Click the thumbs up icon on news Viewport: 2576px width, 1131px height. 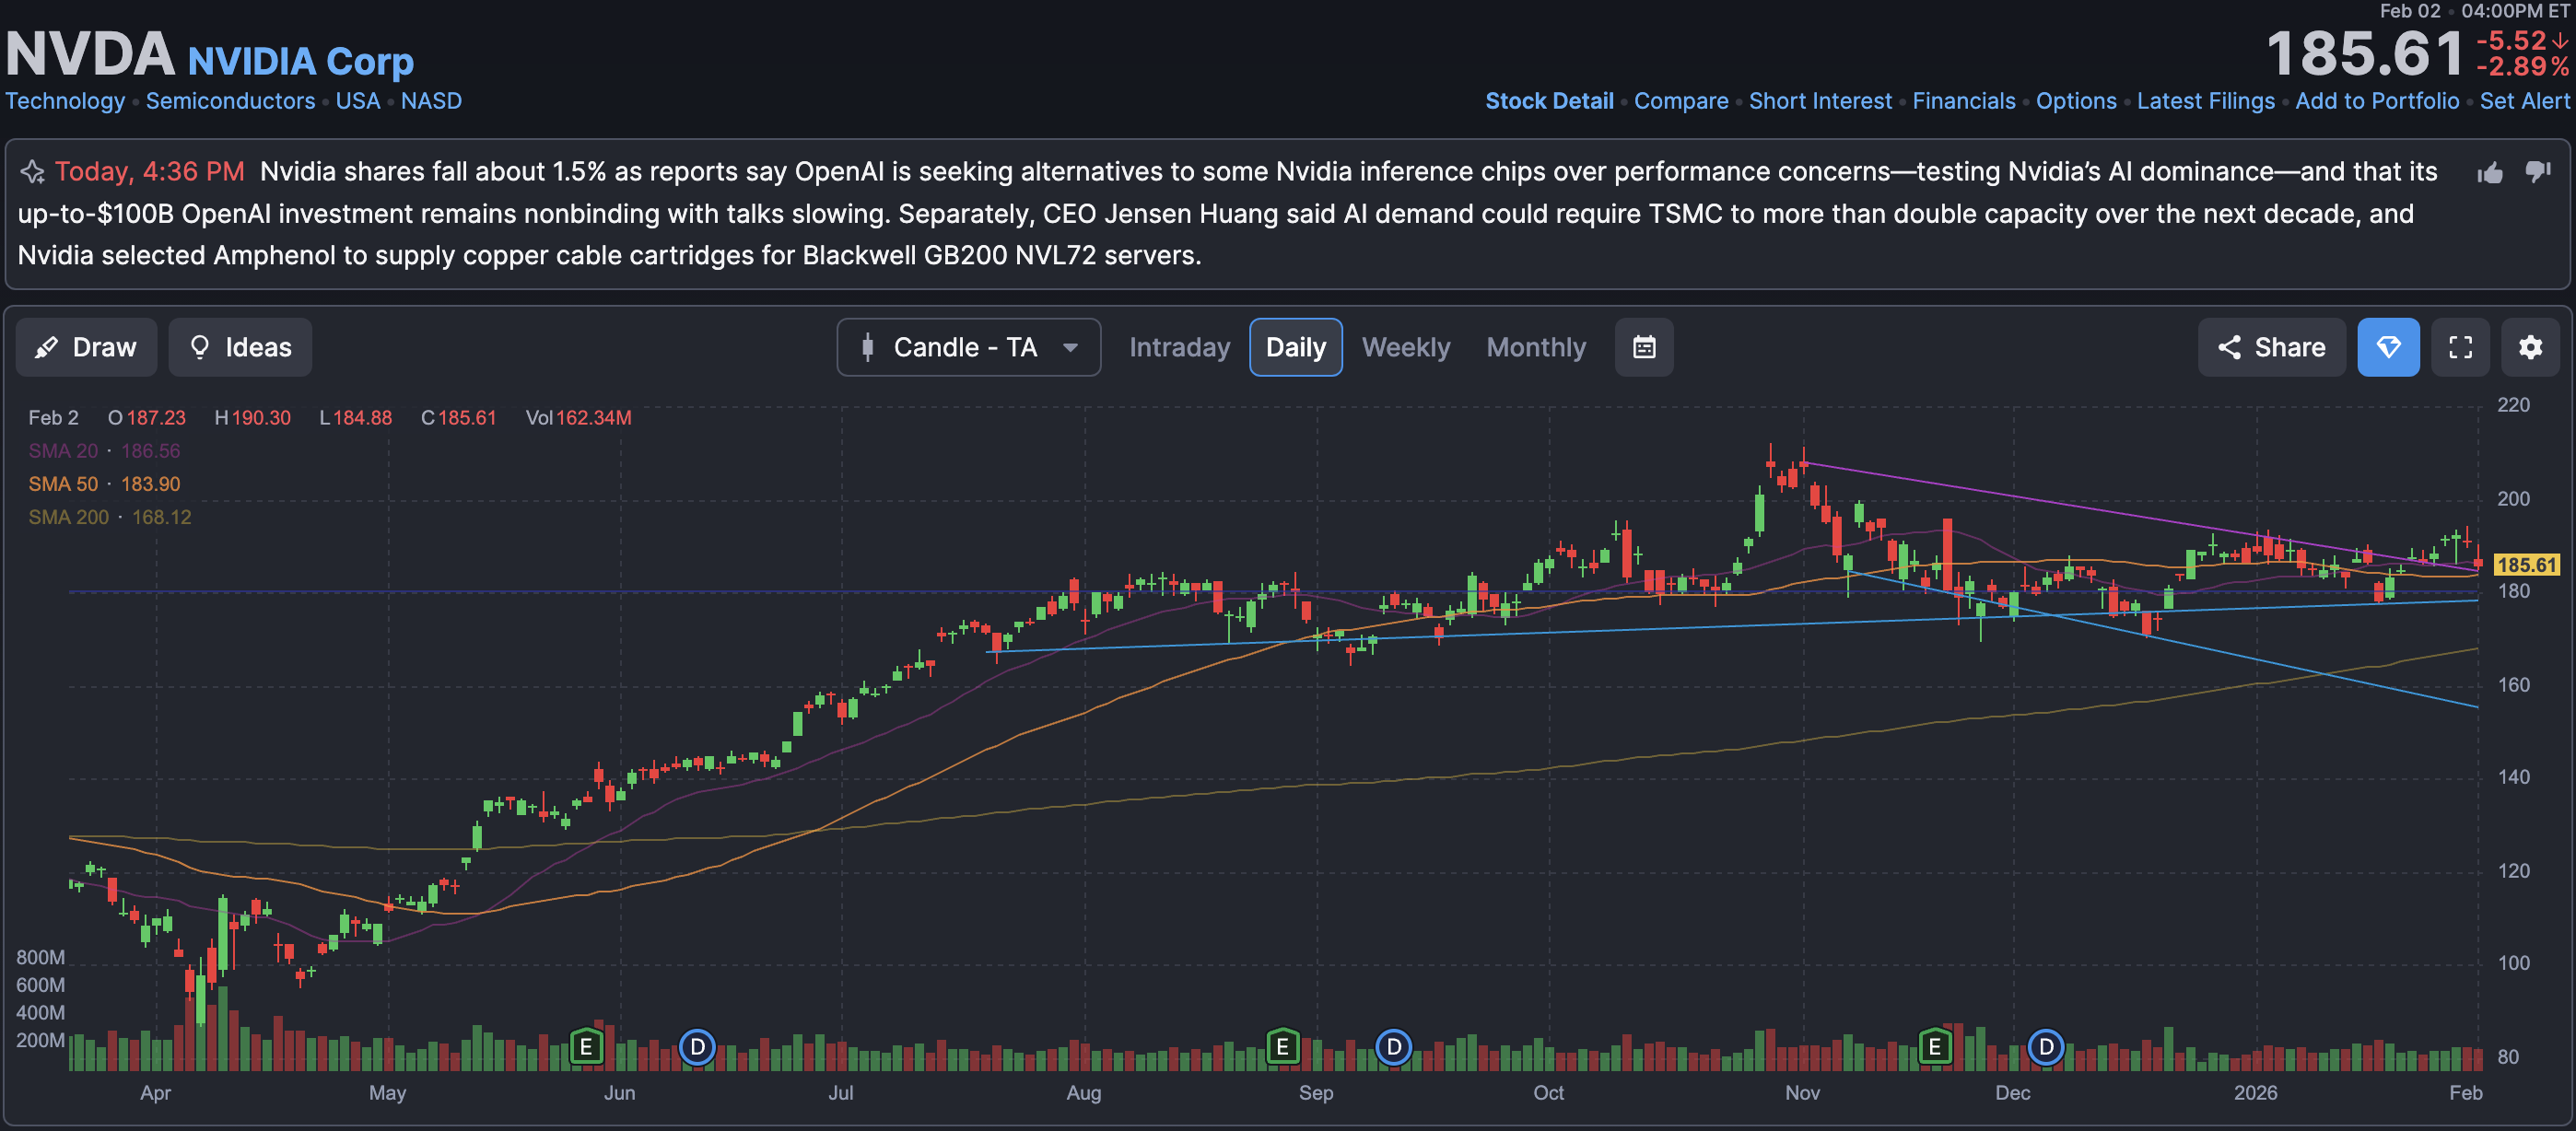pyautogui.click(x=2489, y=173)
